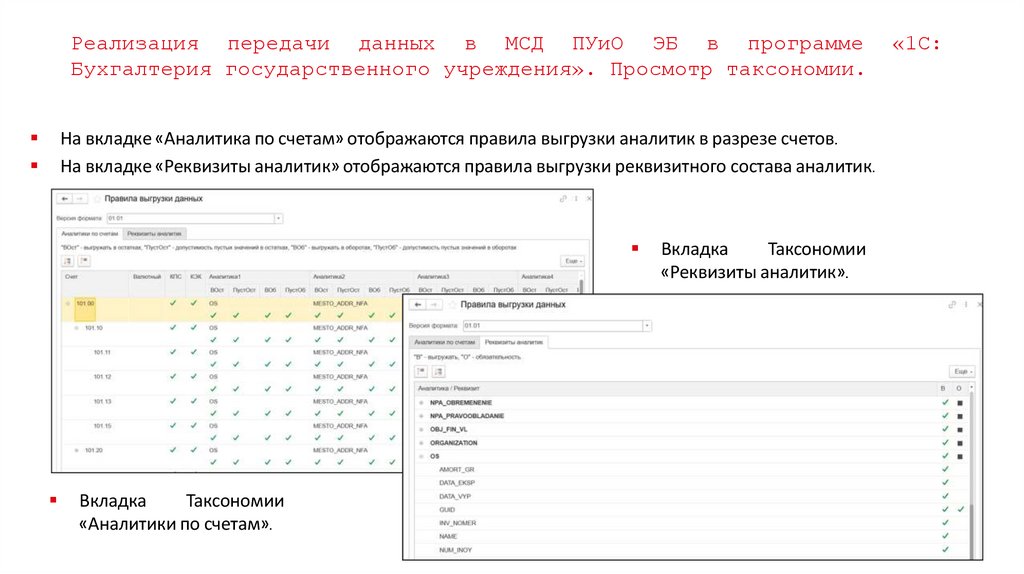Click MESTO_ADDR_NFA in row 101.12
Screen dimensions: 1024x574
(340, 377)
